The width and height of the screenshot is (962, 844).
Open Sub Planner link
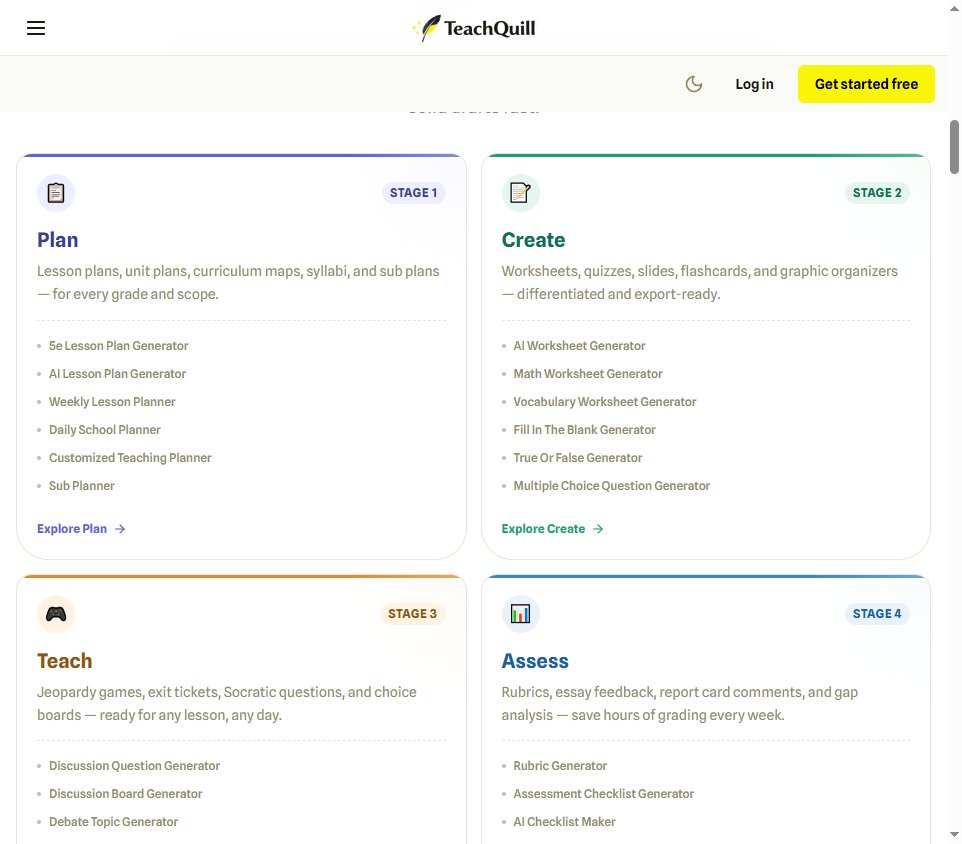82,486
